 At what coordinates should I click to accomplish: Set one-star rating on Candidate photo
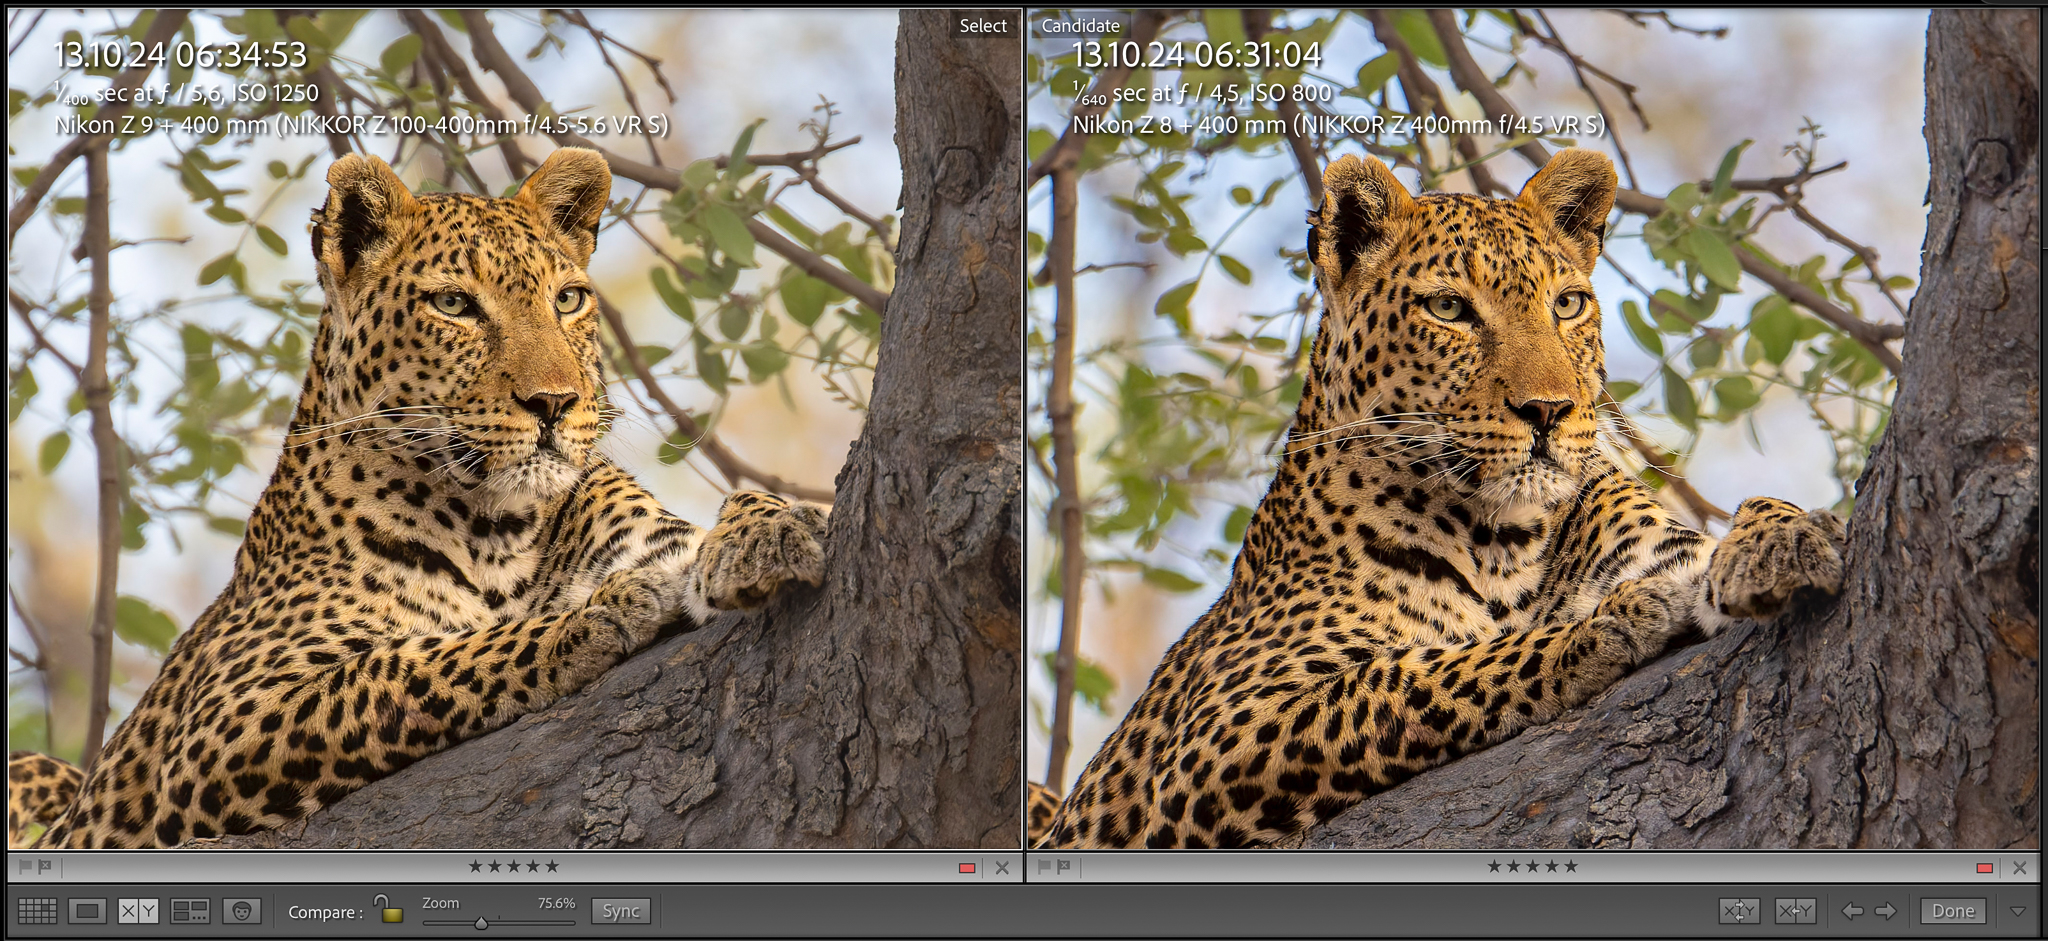click(1494, 866)
